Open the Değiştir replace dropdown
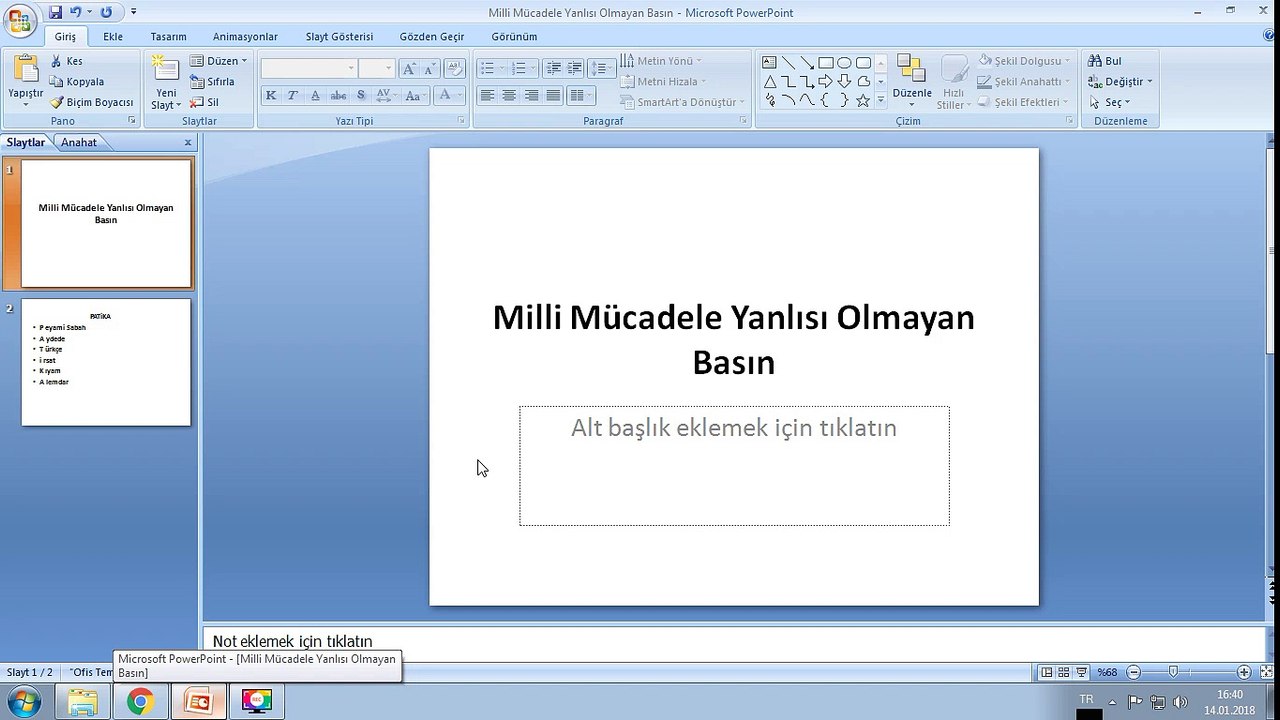 click(1120, 82)
